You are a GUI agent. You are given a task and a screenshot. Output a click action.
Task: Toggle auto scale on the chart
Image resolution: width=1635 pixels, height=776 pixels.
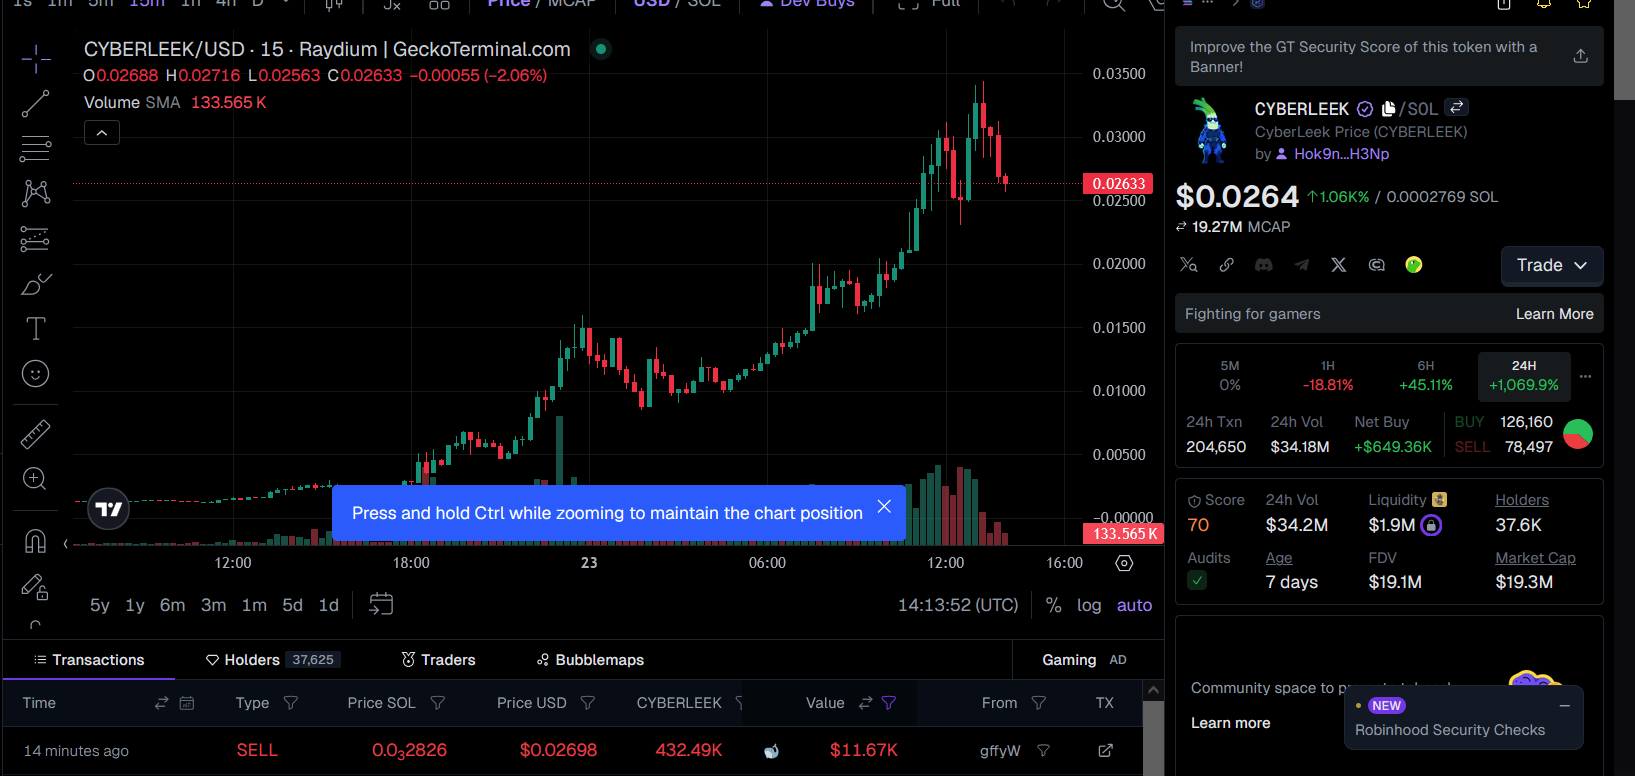1134,605
